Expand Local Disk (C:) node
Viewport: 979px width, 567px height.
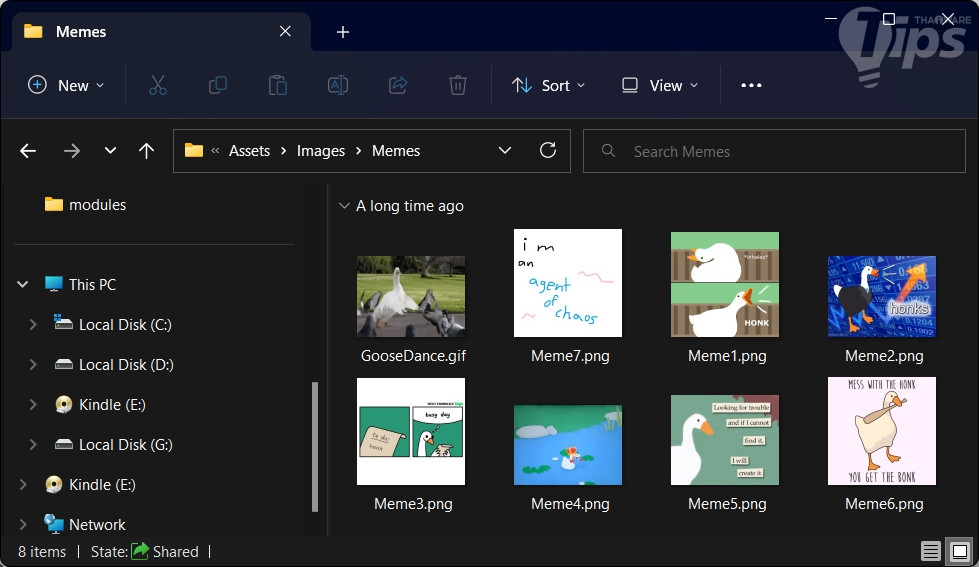click(x=33, y=325)
